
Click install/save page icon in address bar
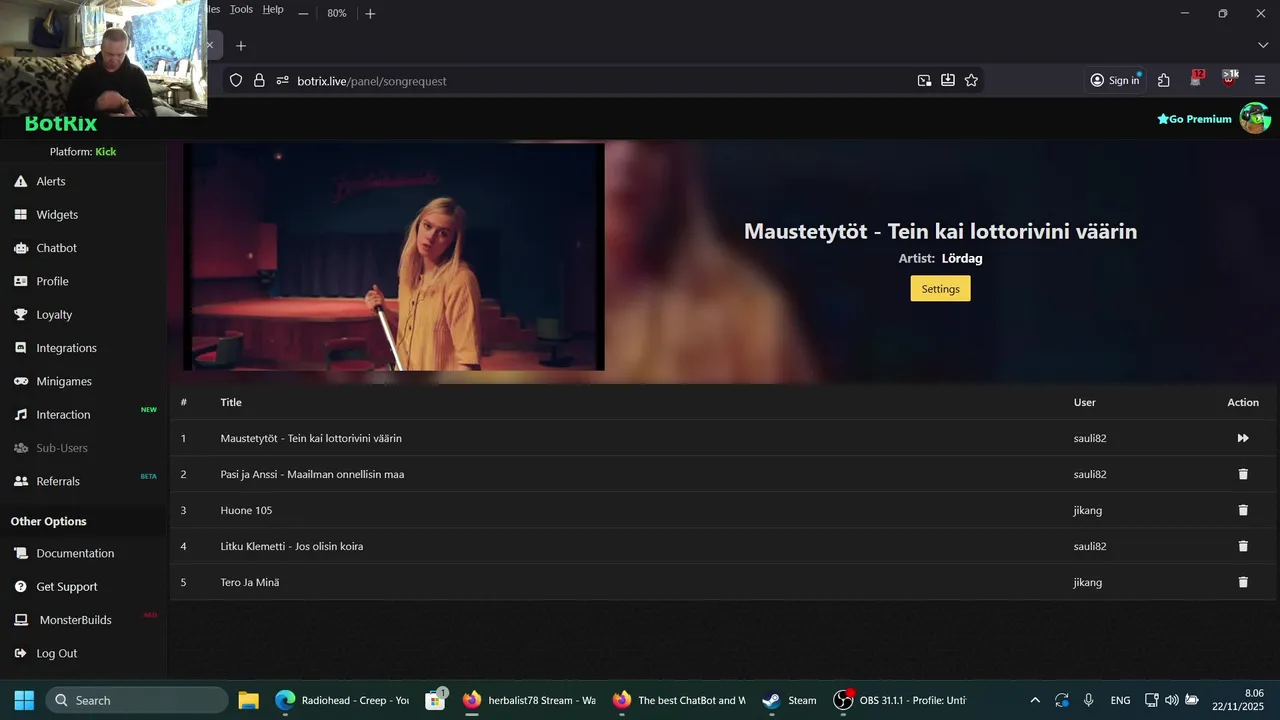coord(948,80)
